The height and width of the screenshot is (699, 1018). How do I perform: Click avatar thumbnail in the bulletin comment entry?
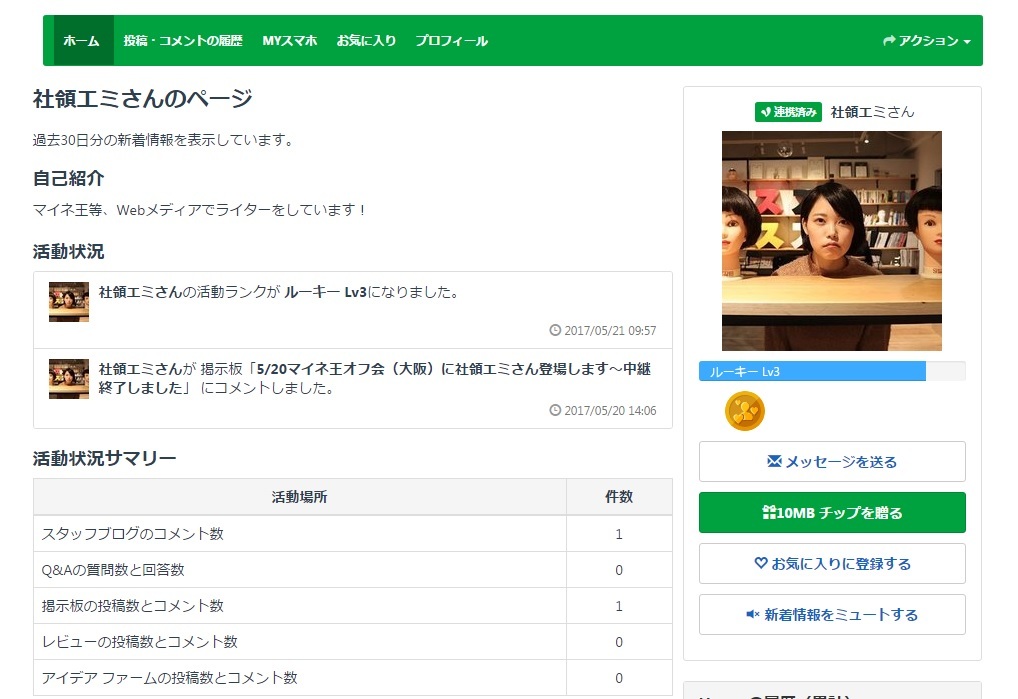69,379
